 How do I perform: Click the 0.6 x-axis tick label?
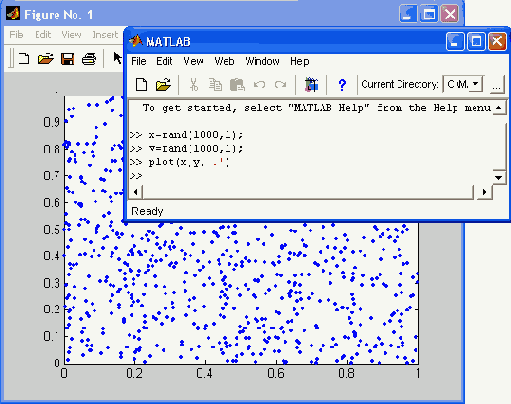coord(276,373)
